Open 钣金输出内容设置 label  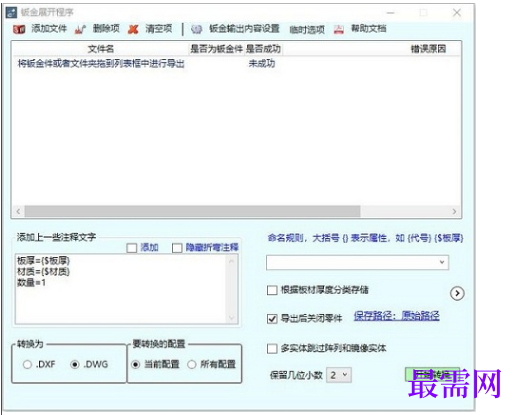[244, 29]
